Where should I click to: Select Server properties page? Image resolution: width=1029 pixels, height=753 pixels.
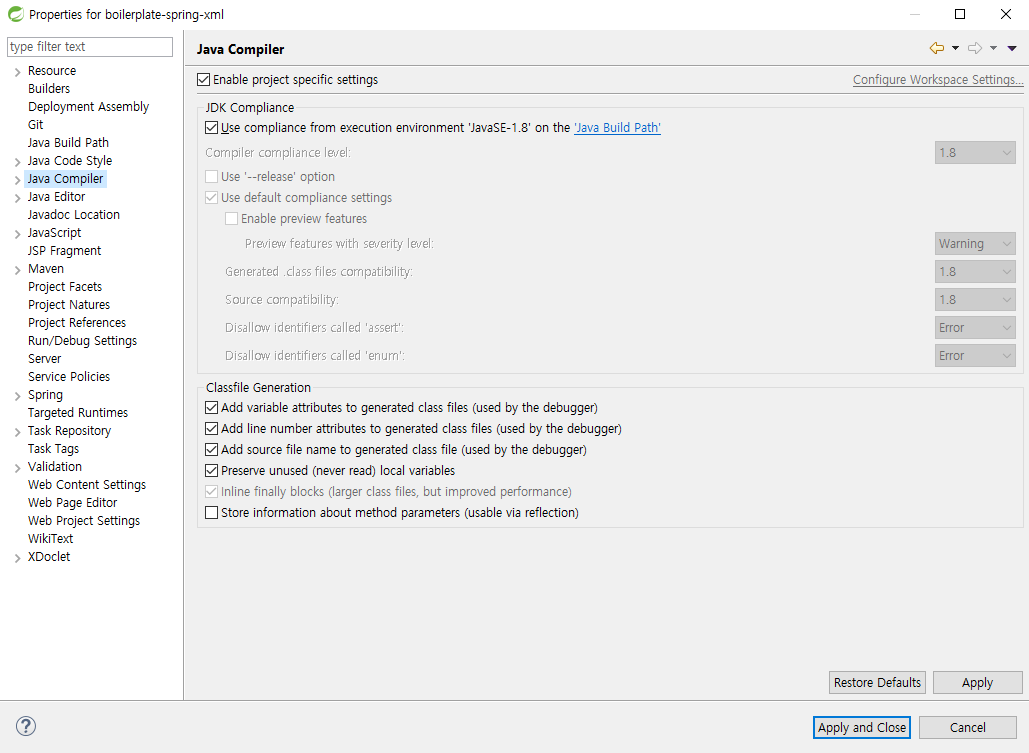(44, 359)
